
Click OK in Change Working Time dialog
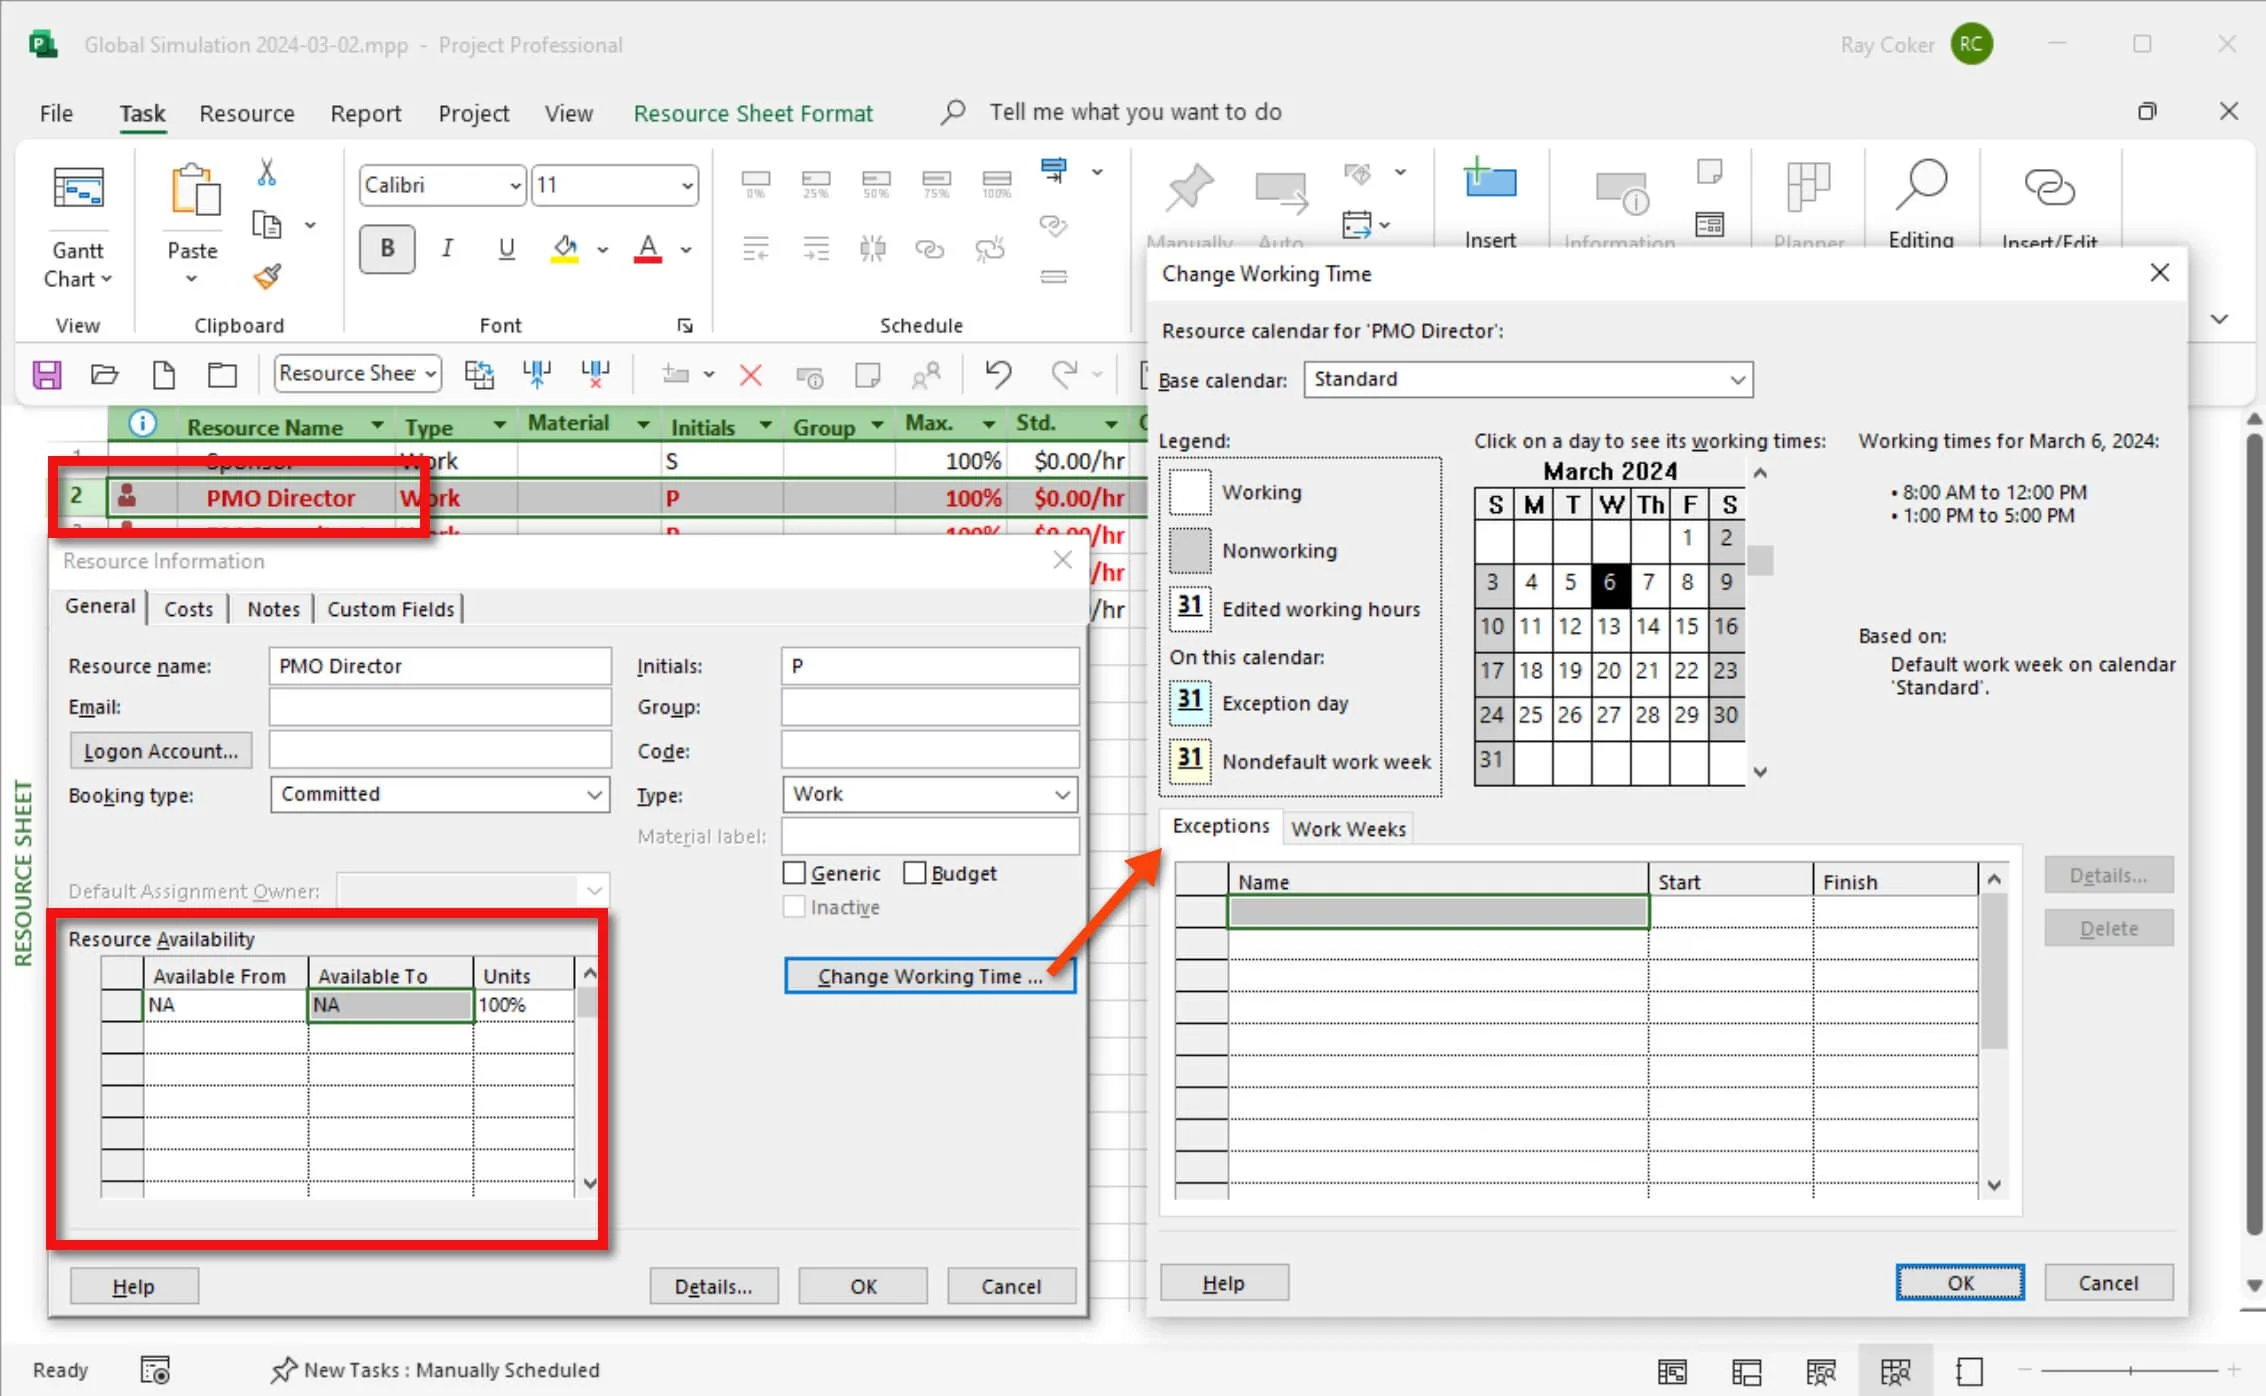point(1960,1283)
